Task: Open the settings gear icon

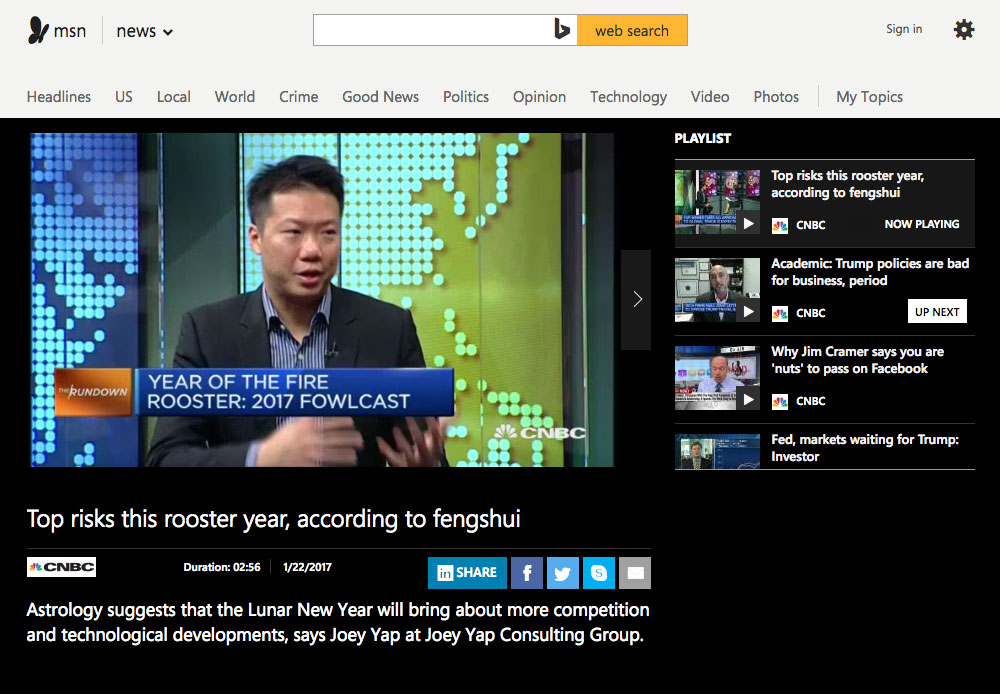Action: (x=963, y=30)
